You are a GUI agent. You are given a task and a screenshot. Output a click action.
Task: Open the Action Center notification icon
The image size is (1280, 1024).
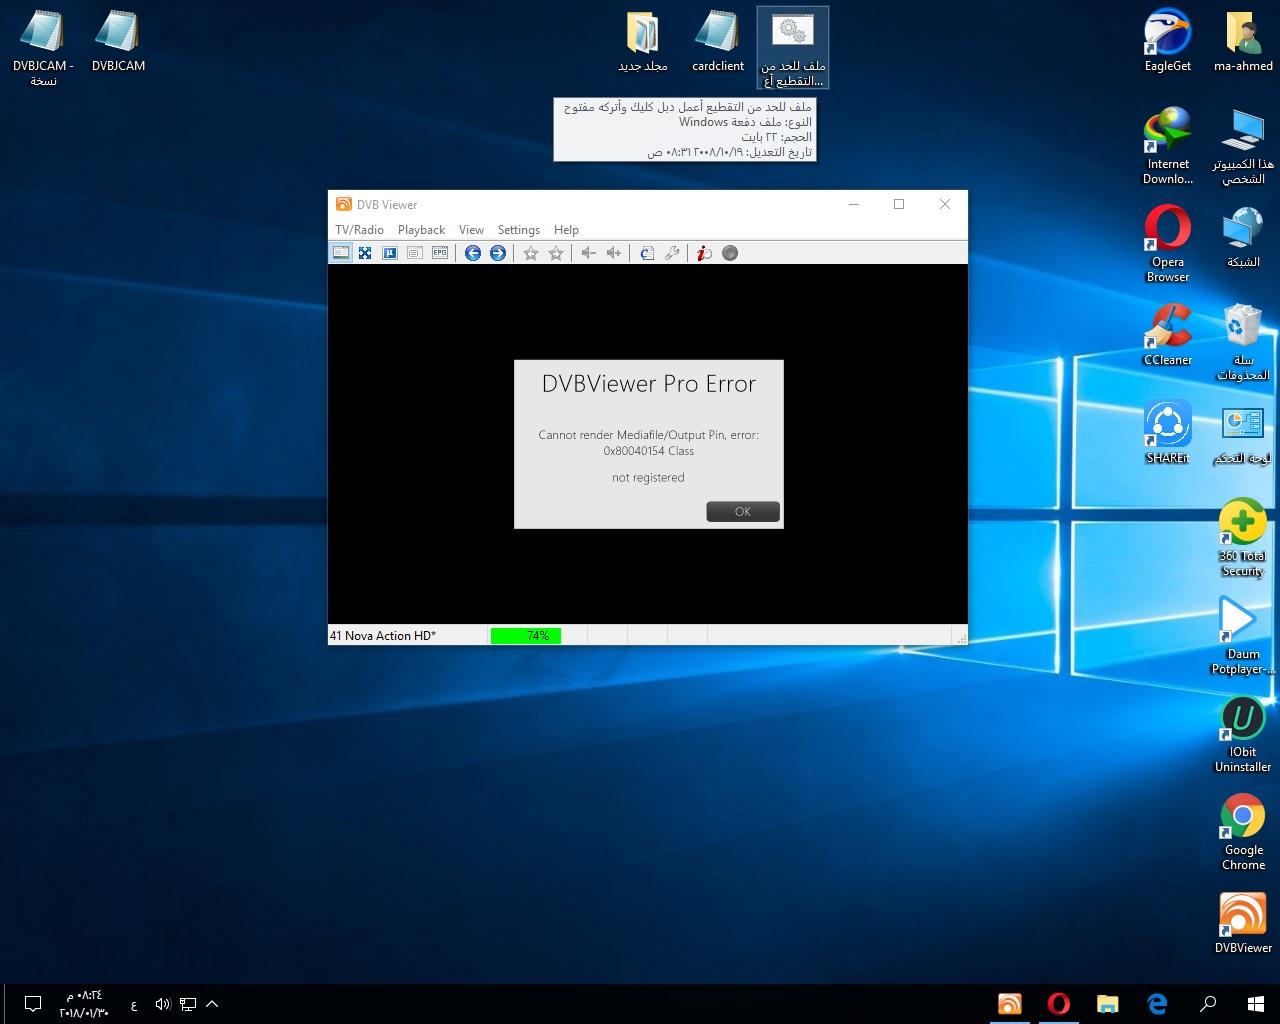[x=32, y=1004]
